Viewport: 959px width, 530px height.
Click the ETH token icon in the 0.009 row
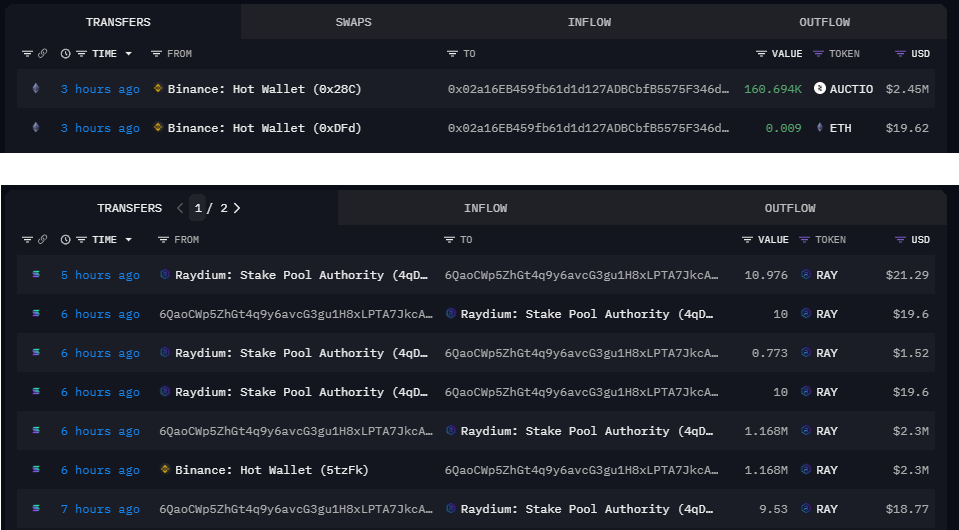coord(820,128)
